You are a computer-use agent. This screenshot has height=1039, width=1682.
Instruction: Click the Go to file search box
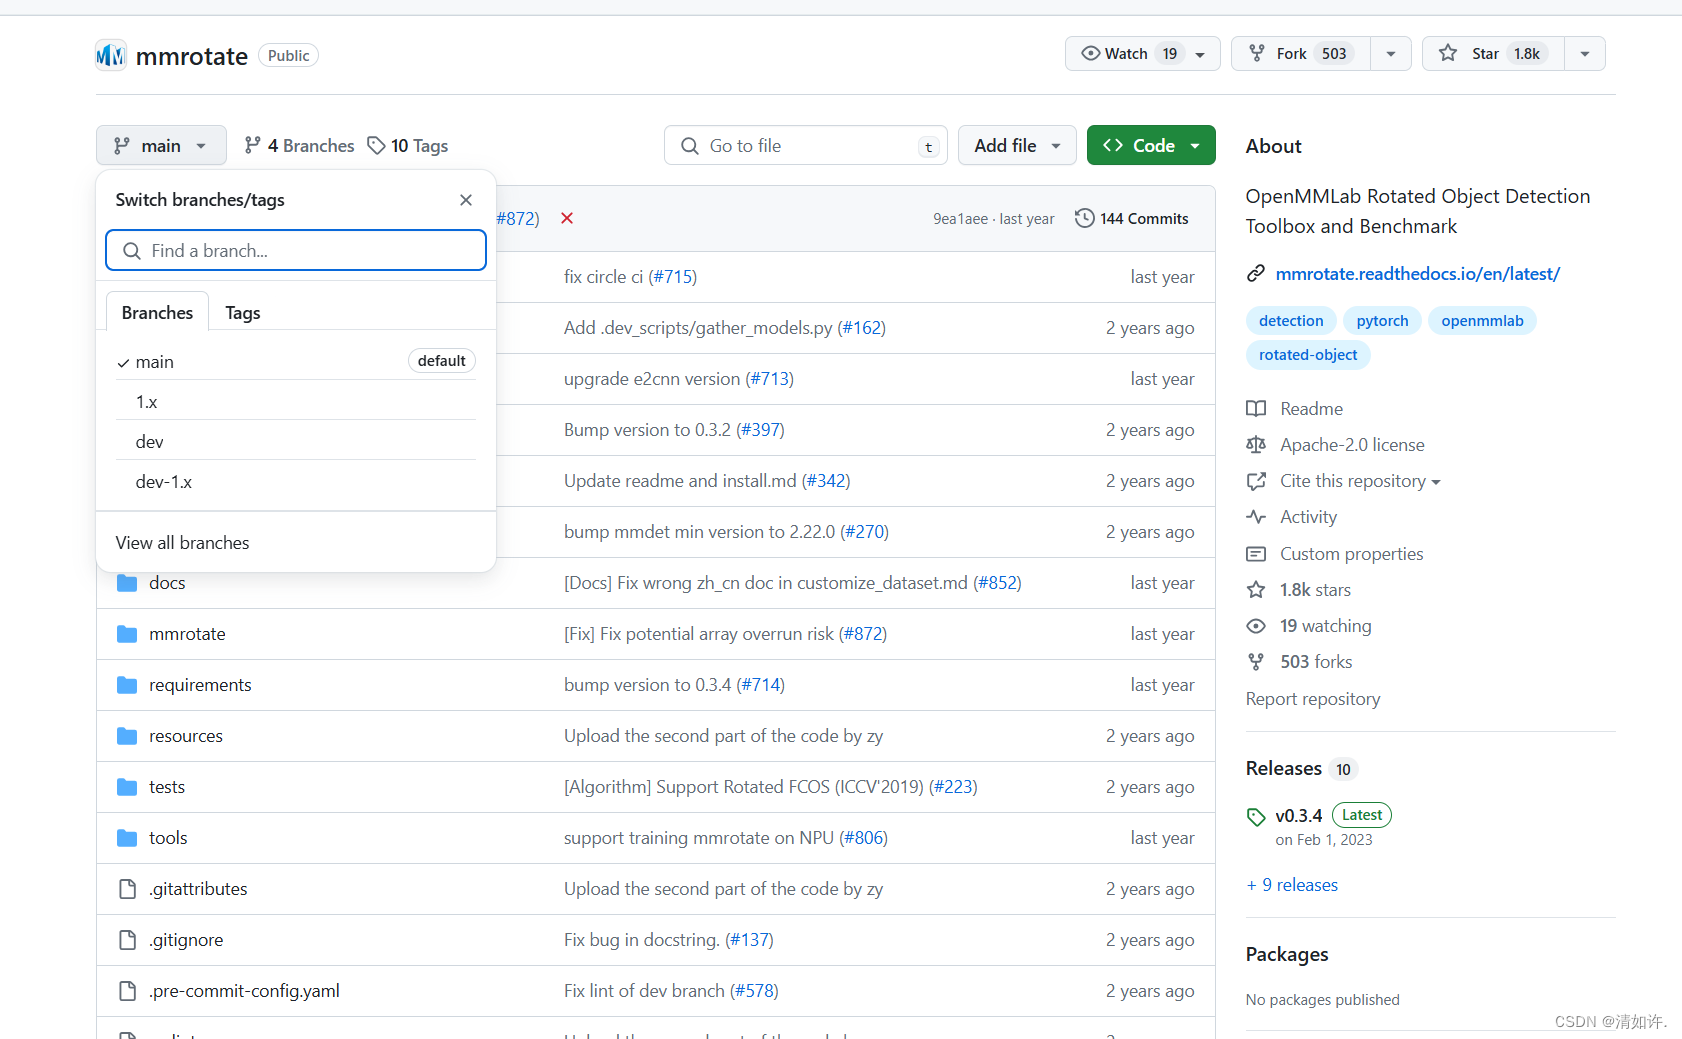(805, 146)
